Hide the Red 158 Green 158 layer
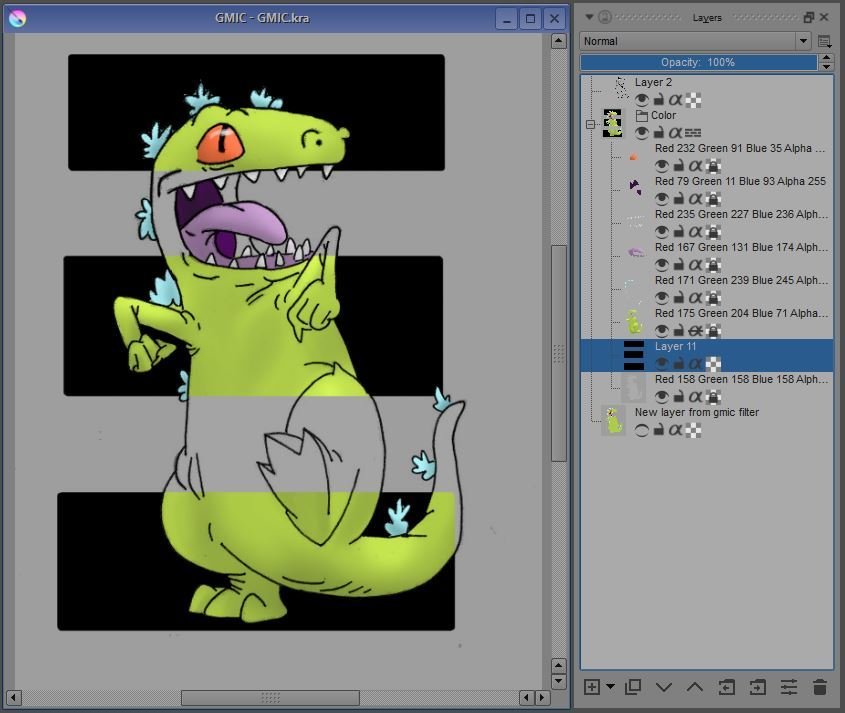This screenshot has height=713, width=845. coord(662,397)
